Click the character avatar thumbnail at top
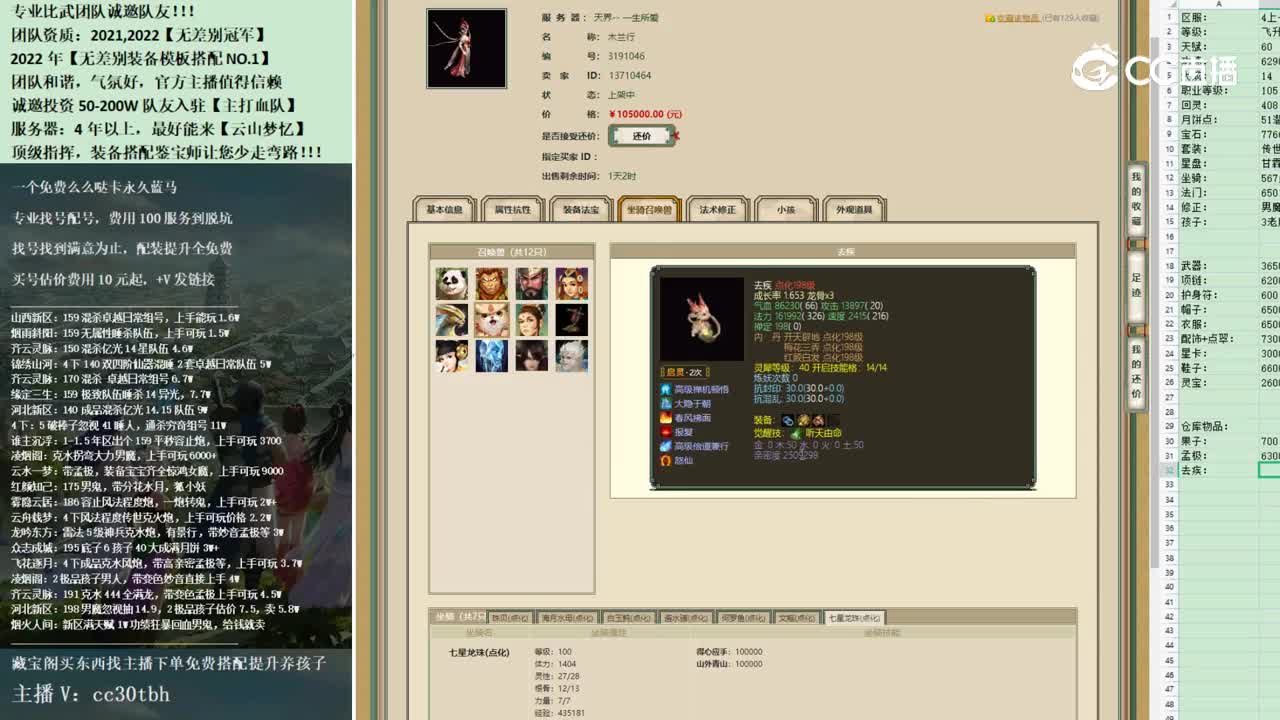The image size is (1280, 720). pyautogui.click(x=466, y=48)
